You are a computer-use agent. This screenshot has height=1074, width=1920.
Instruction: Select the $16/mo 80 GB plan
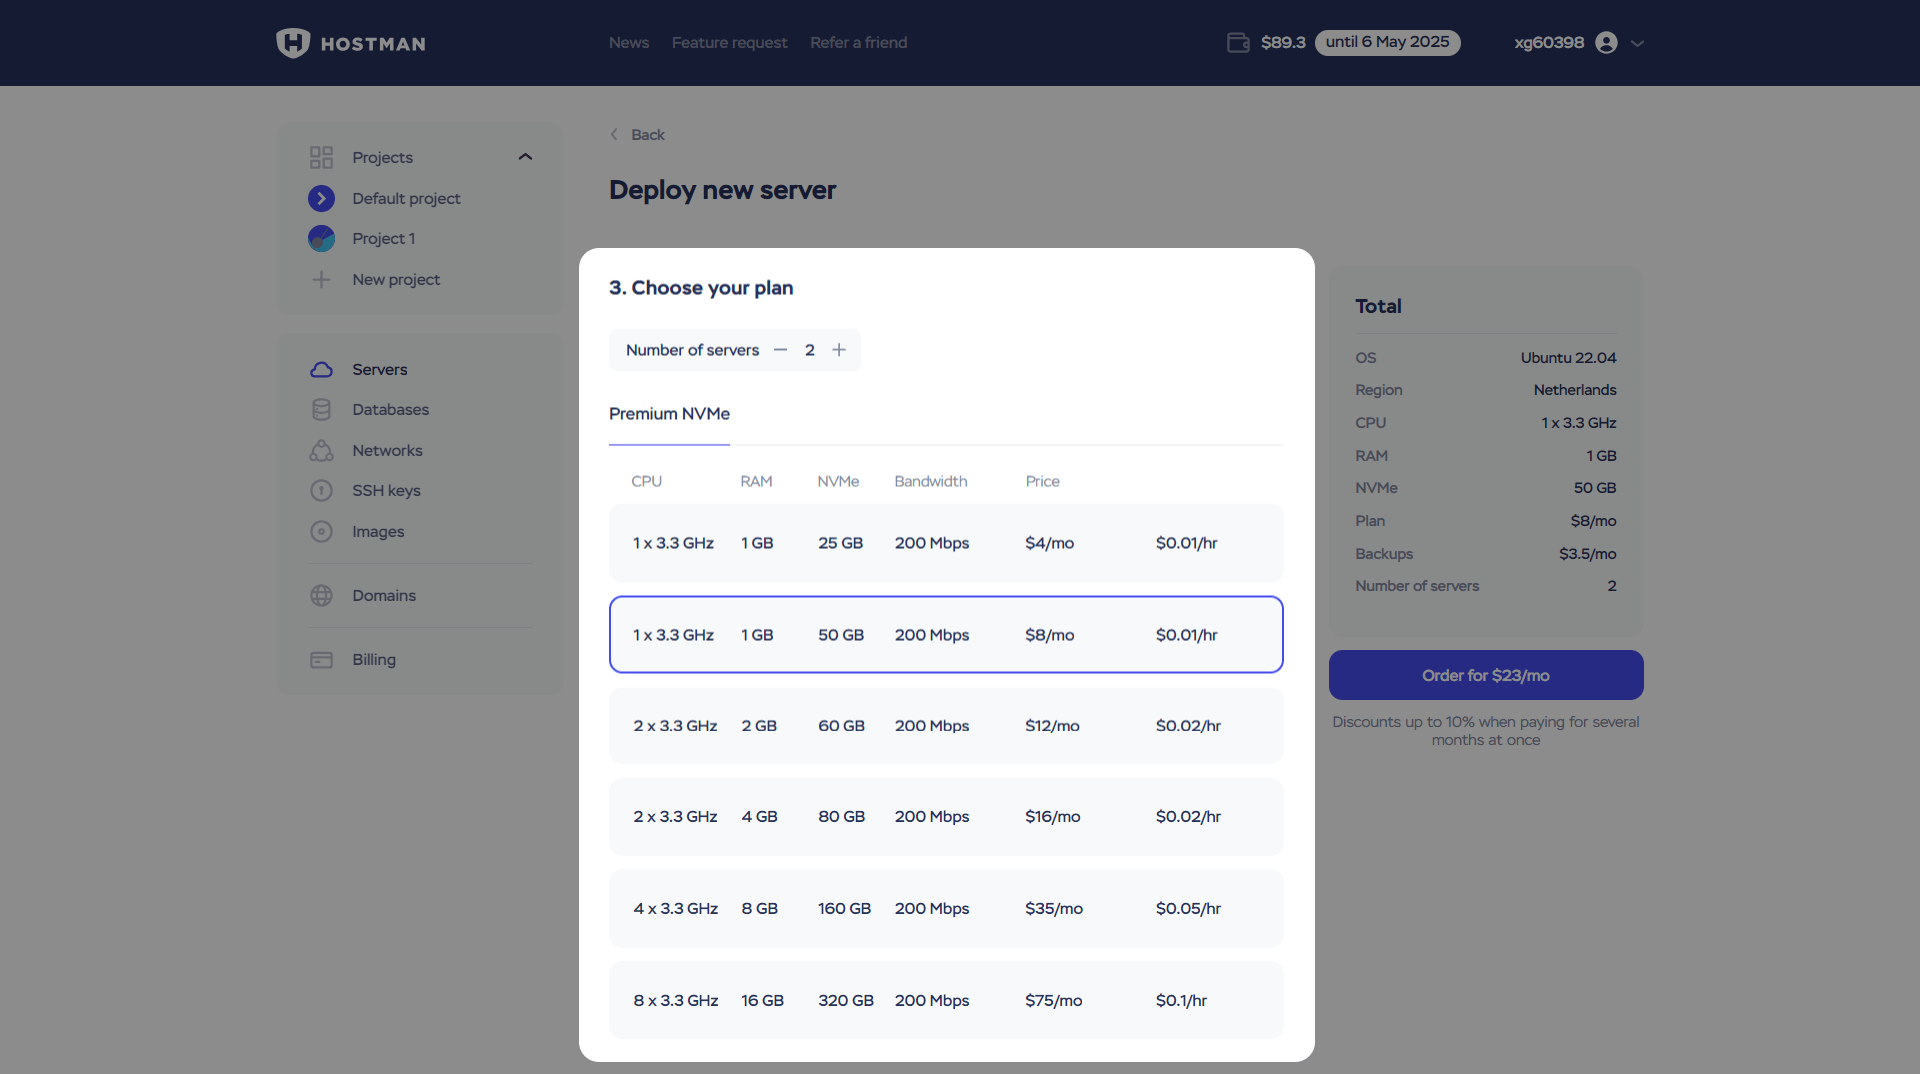point(946,816)
